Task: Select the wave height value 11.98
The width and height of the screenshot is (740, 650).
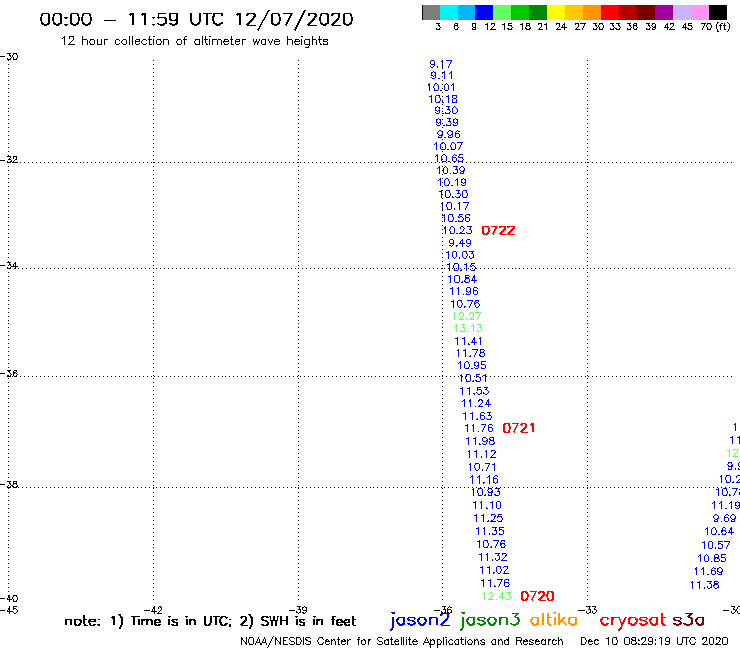Action: (480, 441)
